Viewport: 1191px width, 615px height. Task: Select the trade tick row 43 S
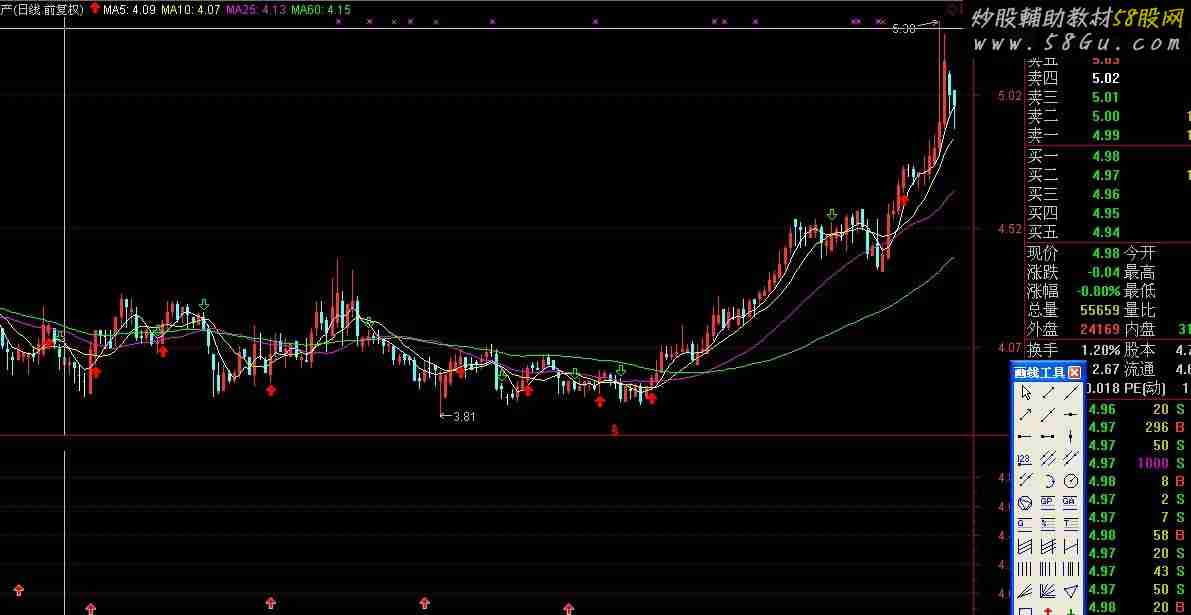[1137, 571]
